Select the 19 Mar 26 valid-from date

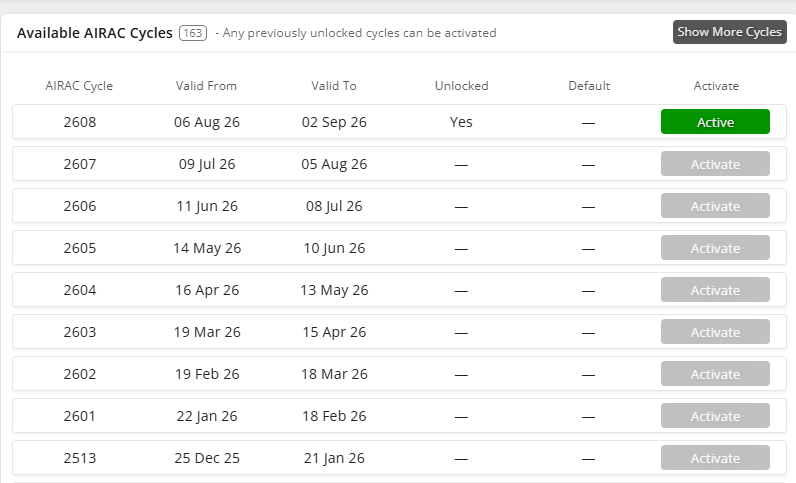(207, 332)
